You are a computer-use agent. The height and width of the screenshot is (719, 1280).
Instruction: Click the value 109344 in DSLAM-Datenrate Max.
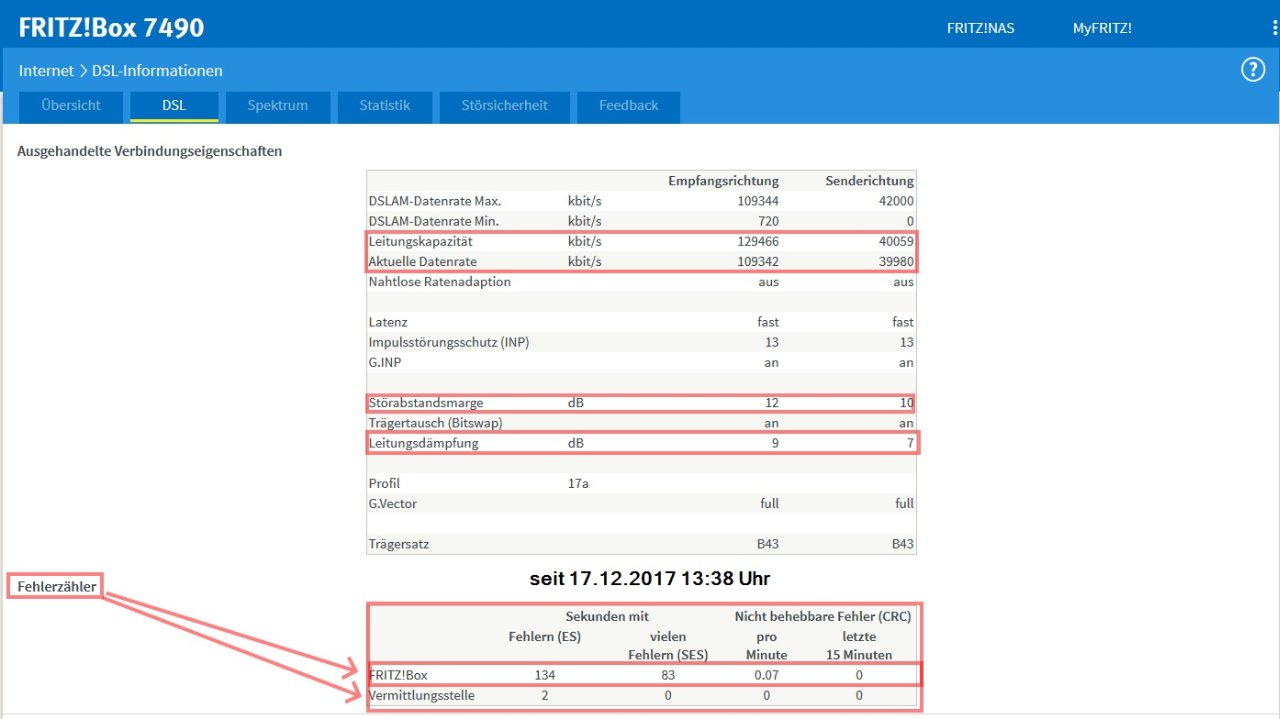[756, 201]
